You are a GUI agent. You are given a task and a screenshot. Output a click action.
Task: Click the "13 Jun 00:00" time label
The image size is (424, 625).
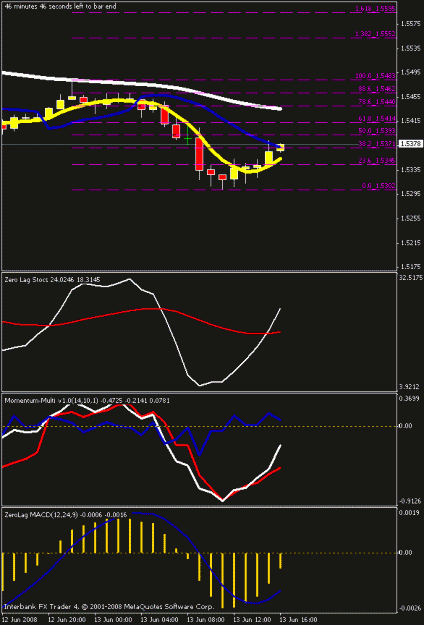click(x=113, y=620)
